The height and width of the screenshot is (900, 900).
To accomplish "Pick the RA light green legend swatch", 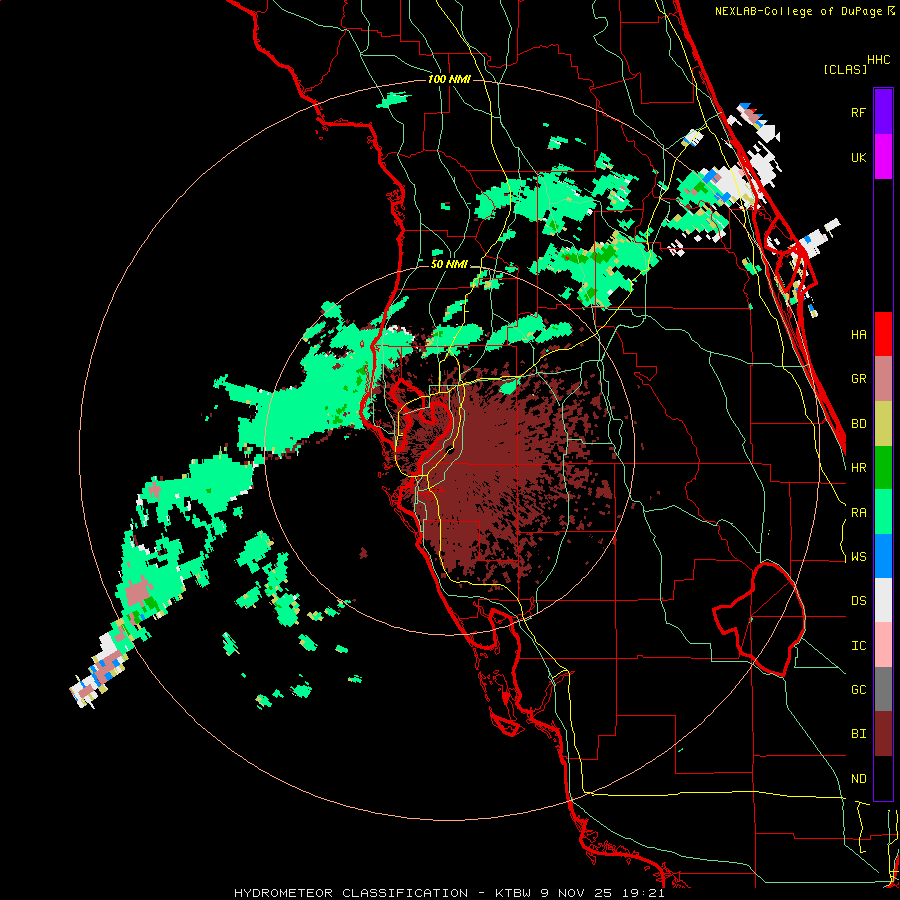I will point(883,512).
